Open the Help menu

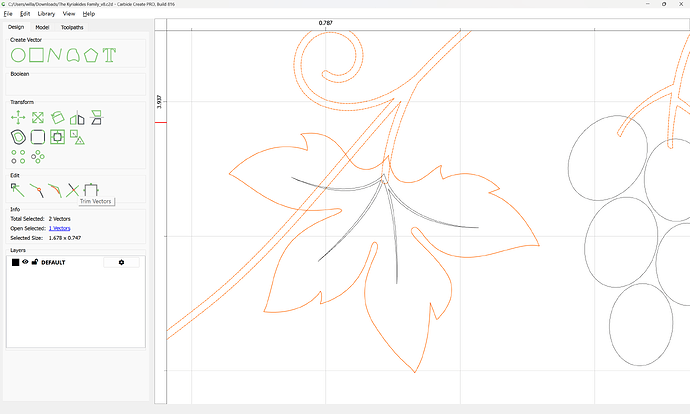(x=89, y=14)
